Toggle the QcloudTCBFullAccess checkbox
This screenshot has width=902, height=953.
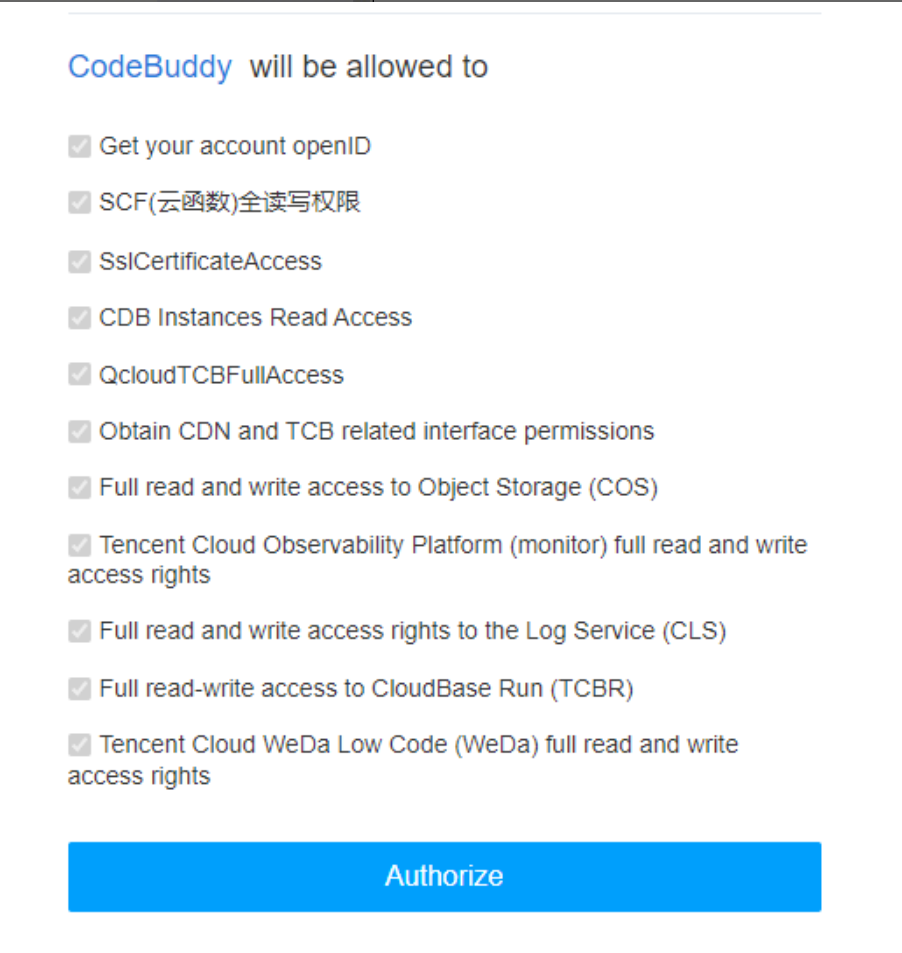tap(79, 375)
